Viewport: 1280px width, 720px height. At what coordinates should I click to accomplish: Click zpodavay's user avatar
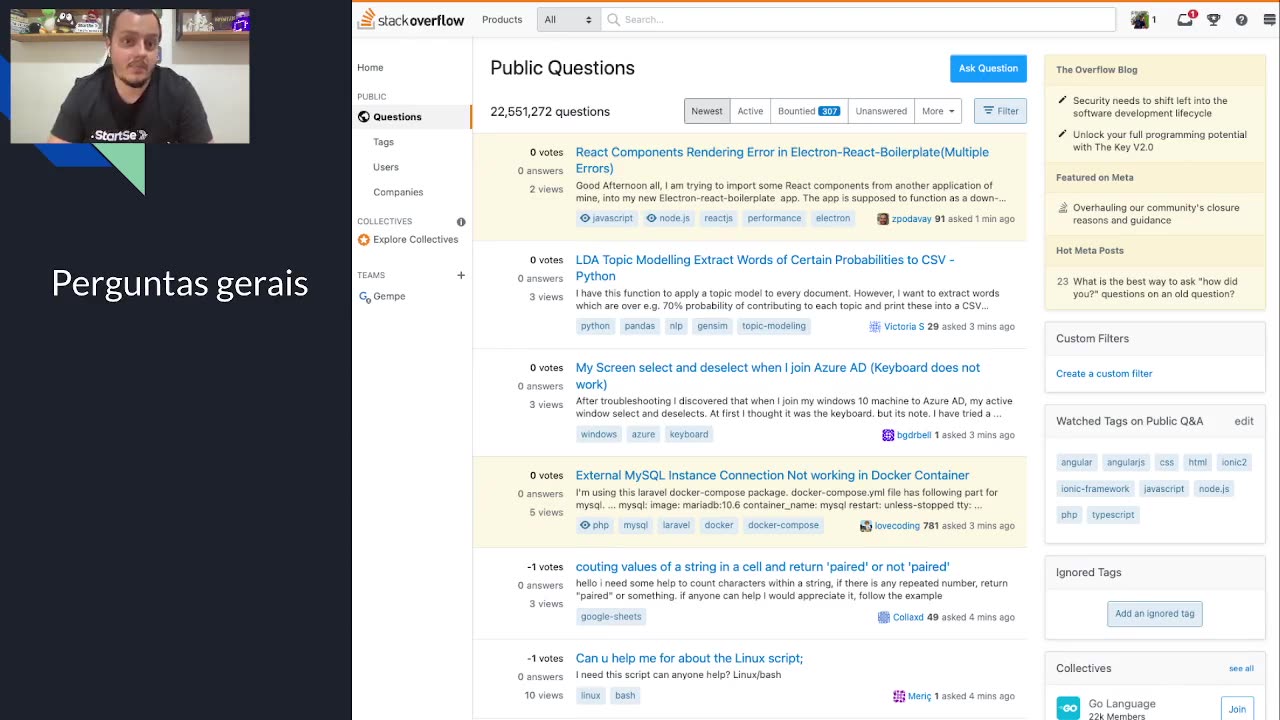point(883,219)
